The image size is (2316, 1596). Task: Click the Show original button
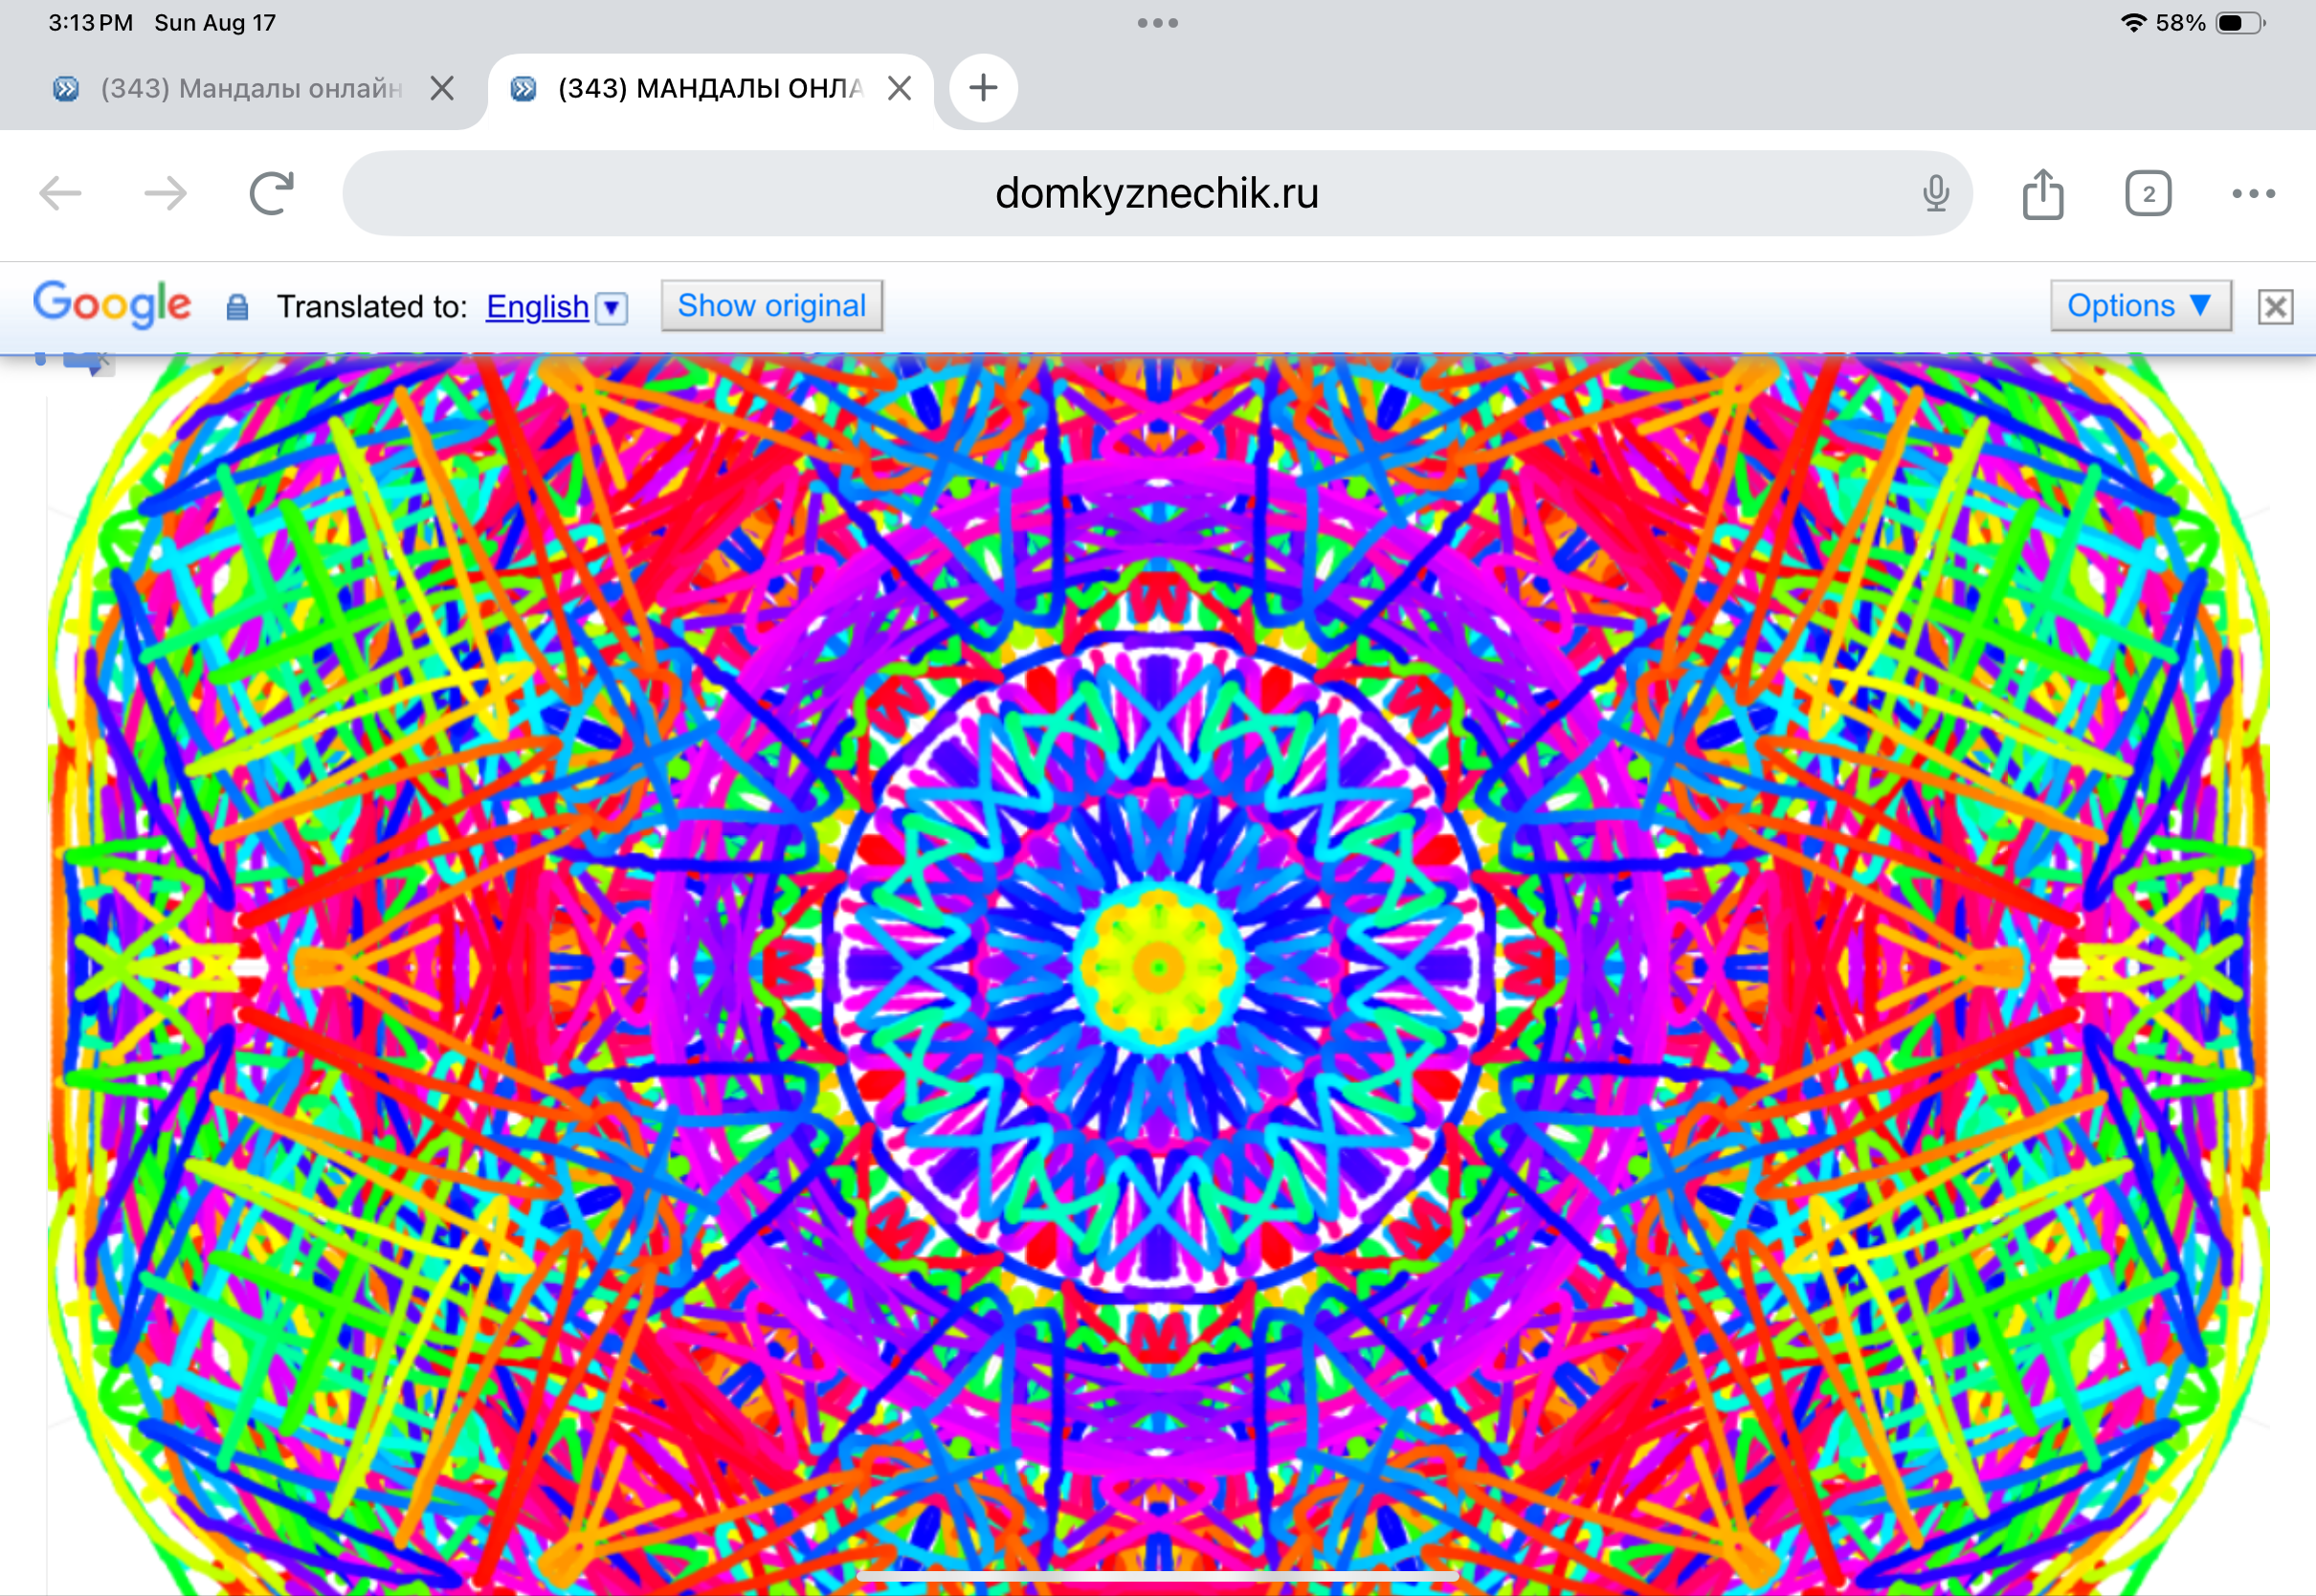(x=771, y=305)
